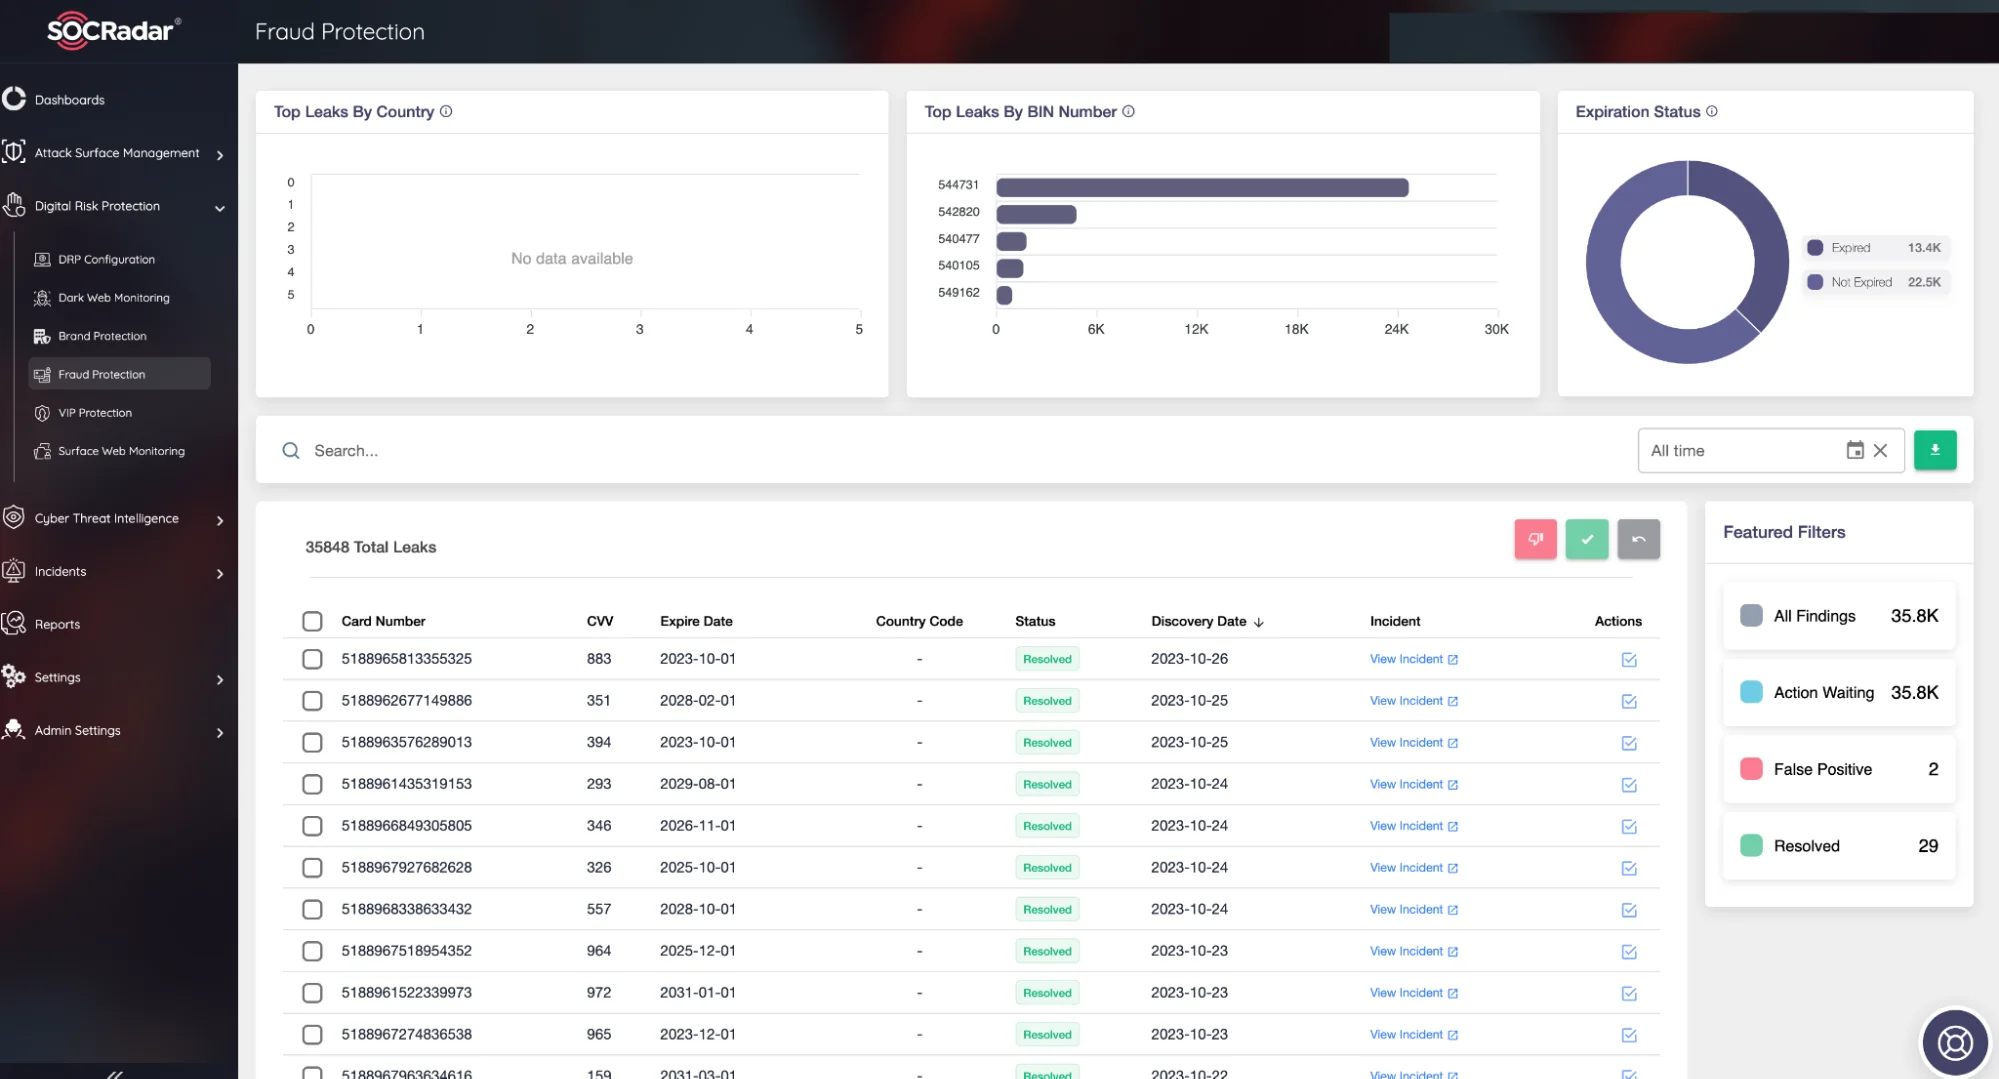Filter by Resolved findings
Screen dimensions: 1999x1079
(x=1838, y=846)
